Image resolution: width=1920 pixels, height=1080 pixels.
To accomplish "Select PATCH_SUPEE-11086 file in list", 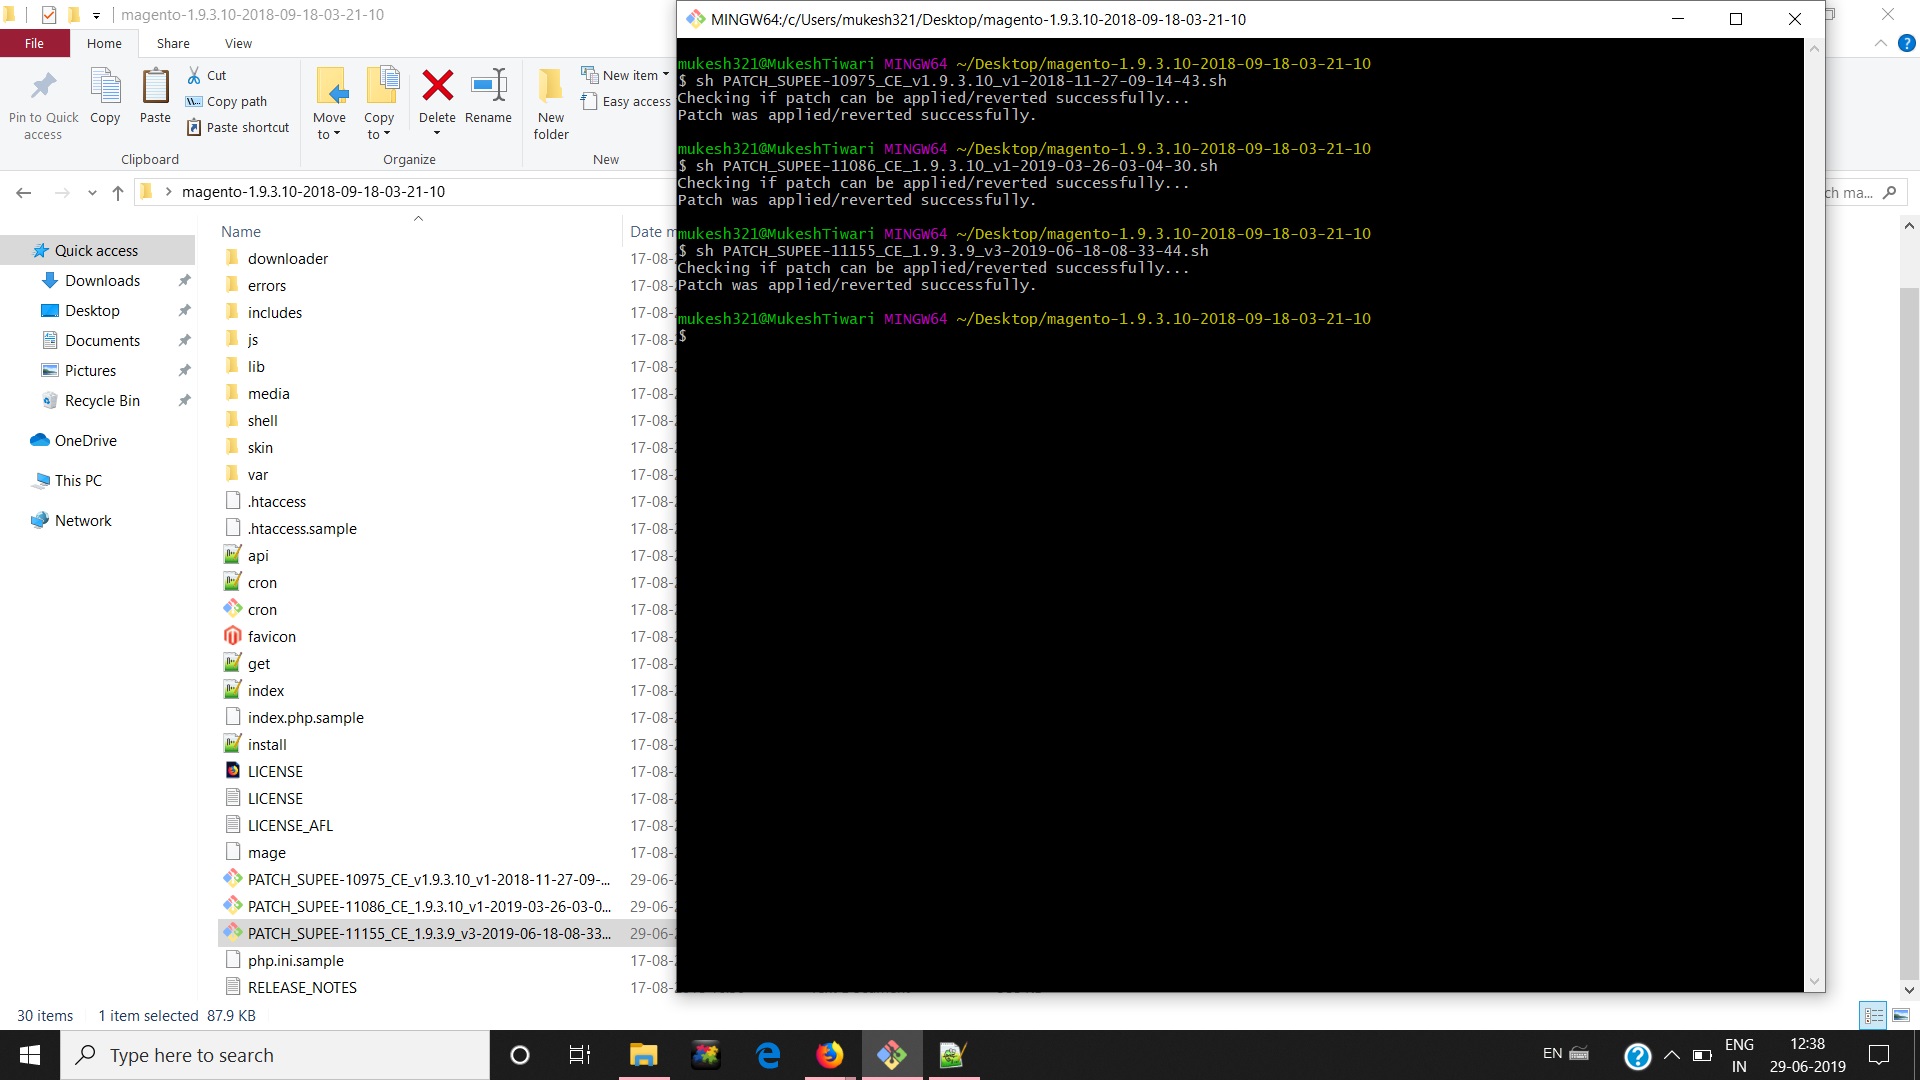I will 428,906.
